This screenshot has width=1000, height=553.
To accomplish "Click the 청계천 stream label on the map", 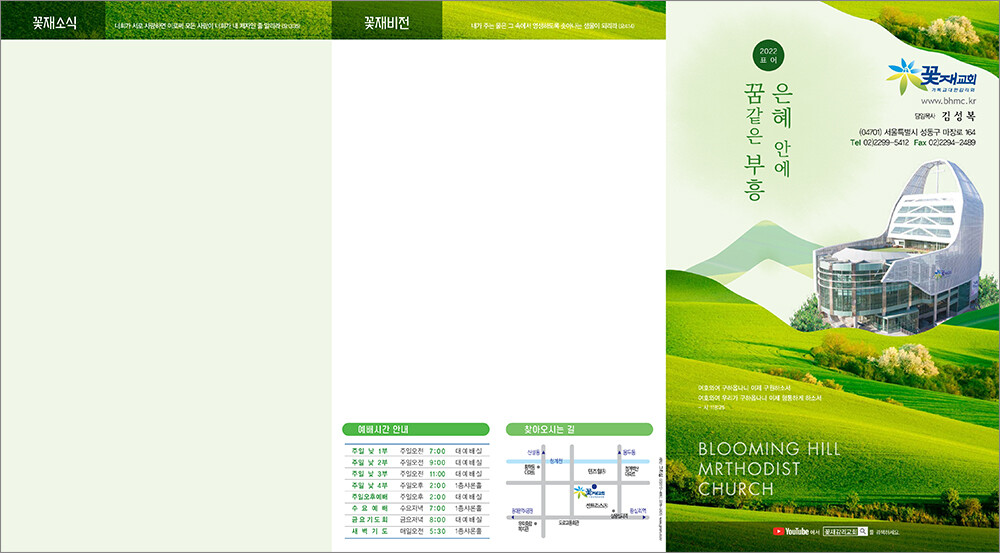I will [556, 461].
